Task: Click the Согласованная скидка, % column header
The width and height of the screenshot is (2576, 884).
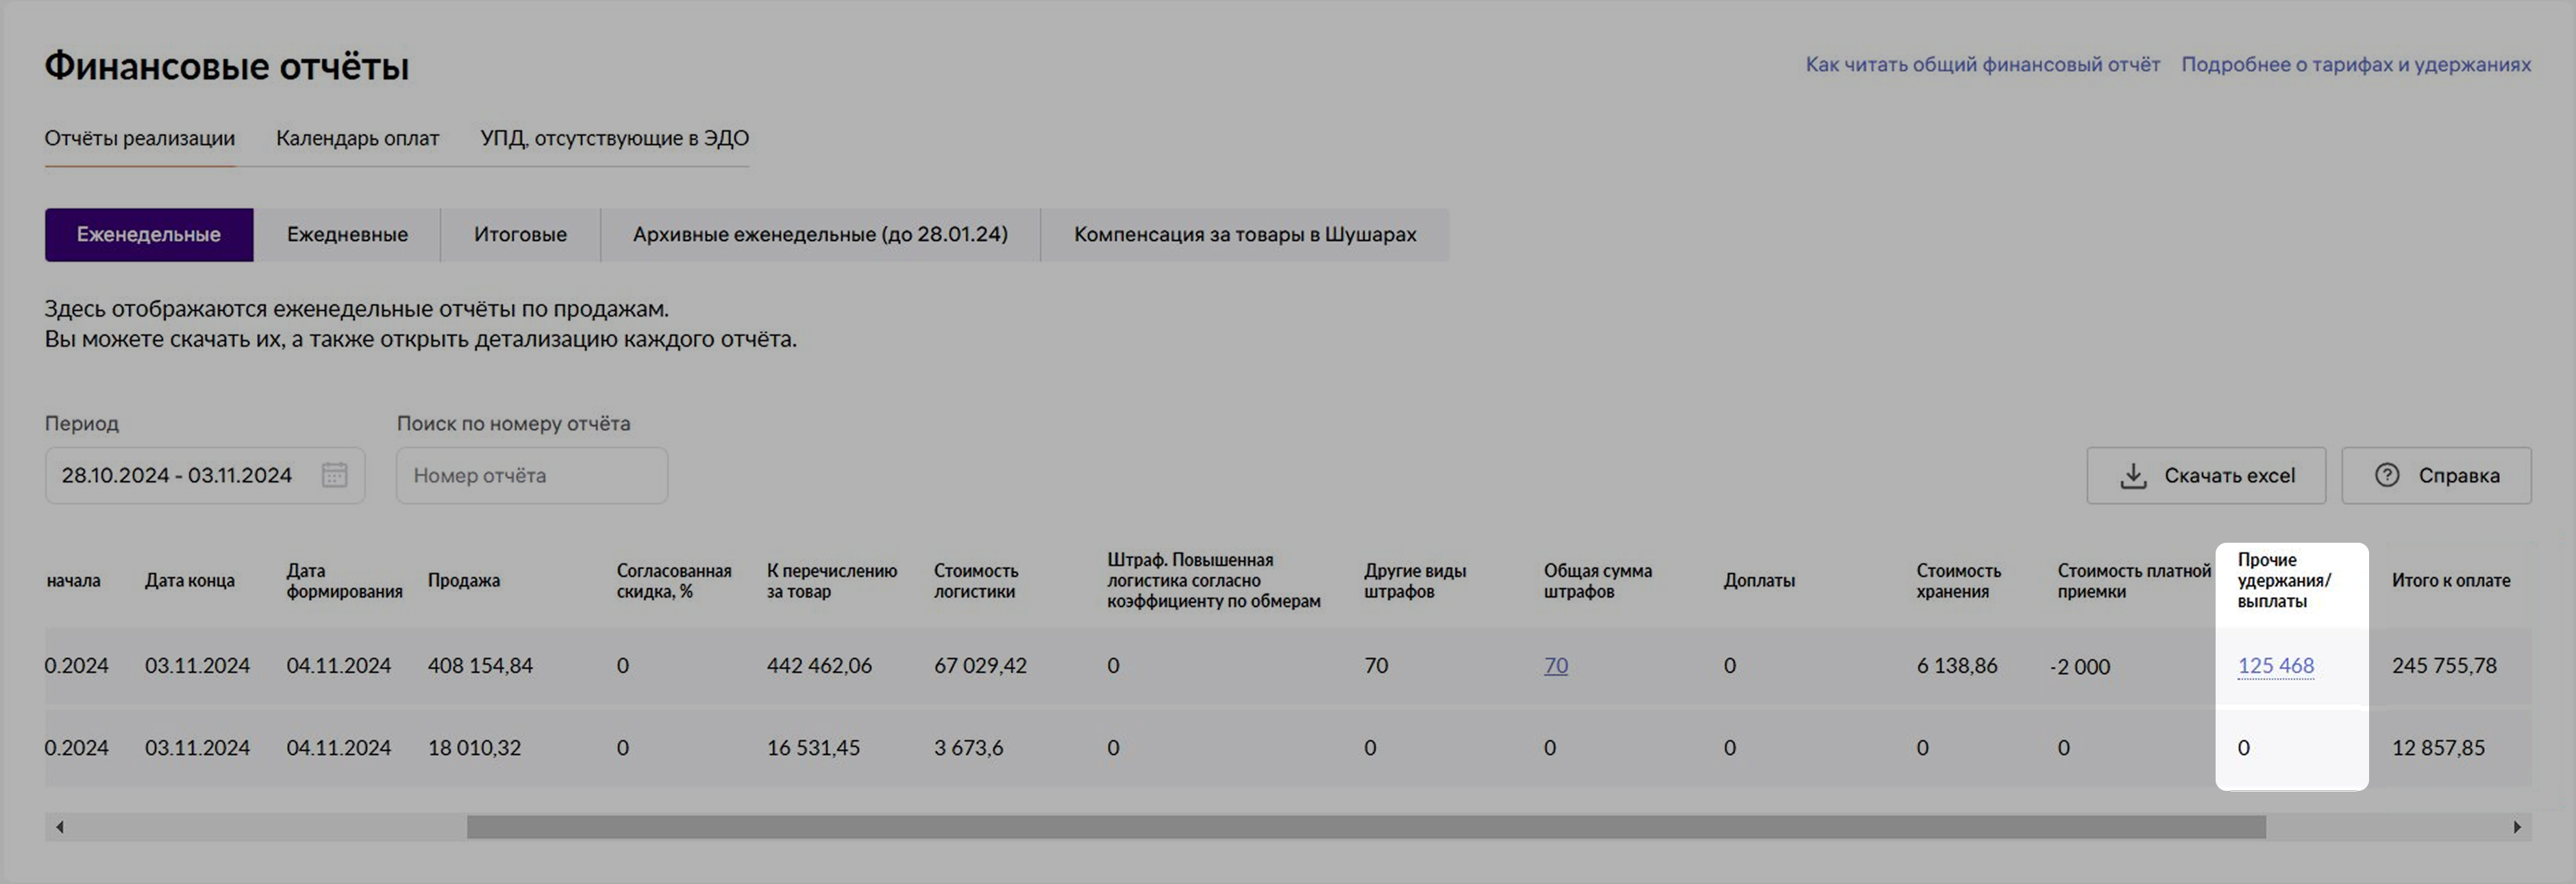Action: coord(673,581)
